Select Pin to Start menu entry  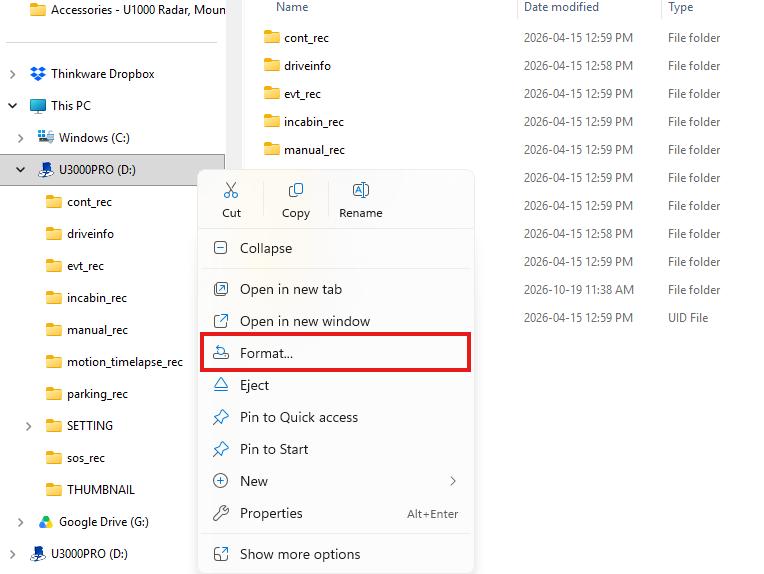(336, 449)
